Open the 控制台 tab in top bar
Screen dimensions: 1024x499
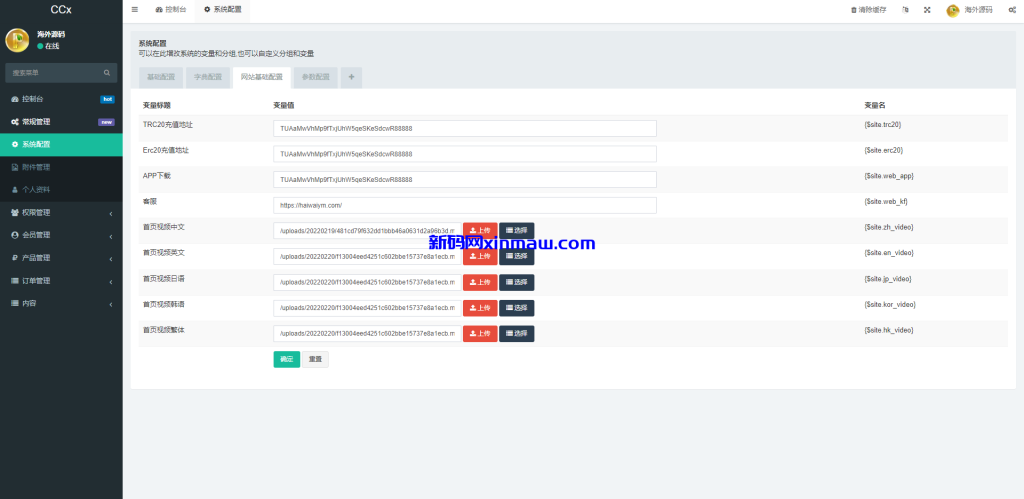pyautogui.click(x=170, y=10)
